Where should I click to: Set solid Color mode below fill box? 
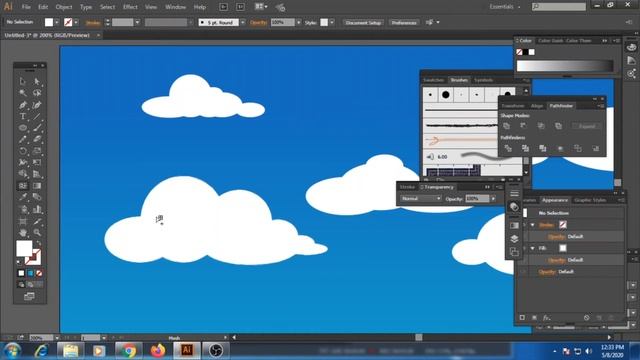tap(21, 273)
